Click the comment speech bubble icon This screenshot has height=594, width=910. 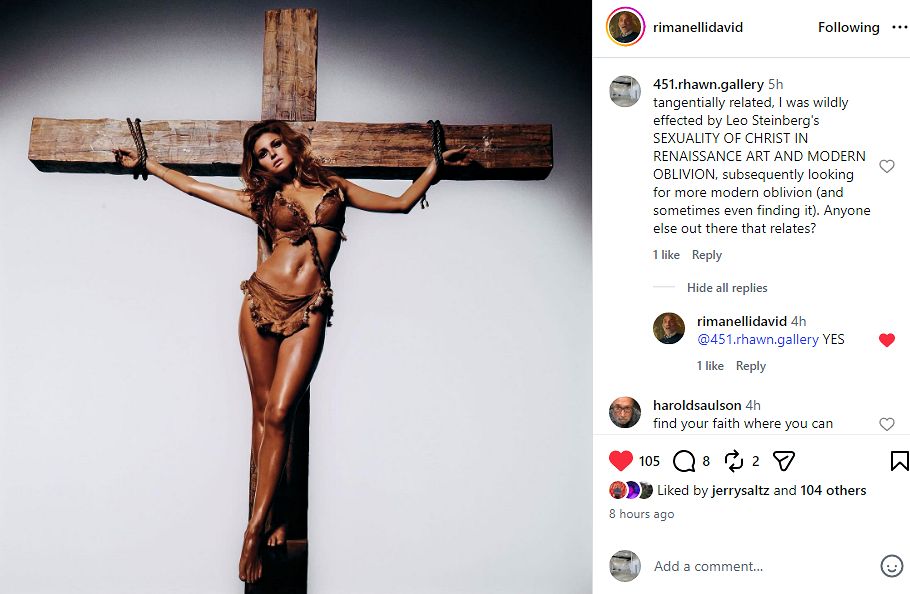click(684, 461)
